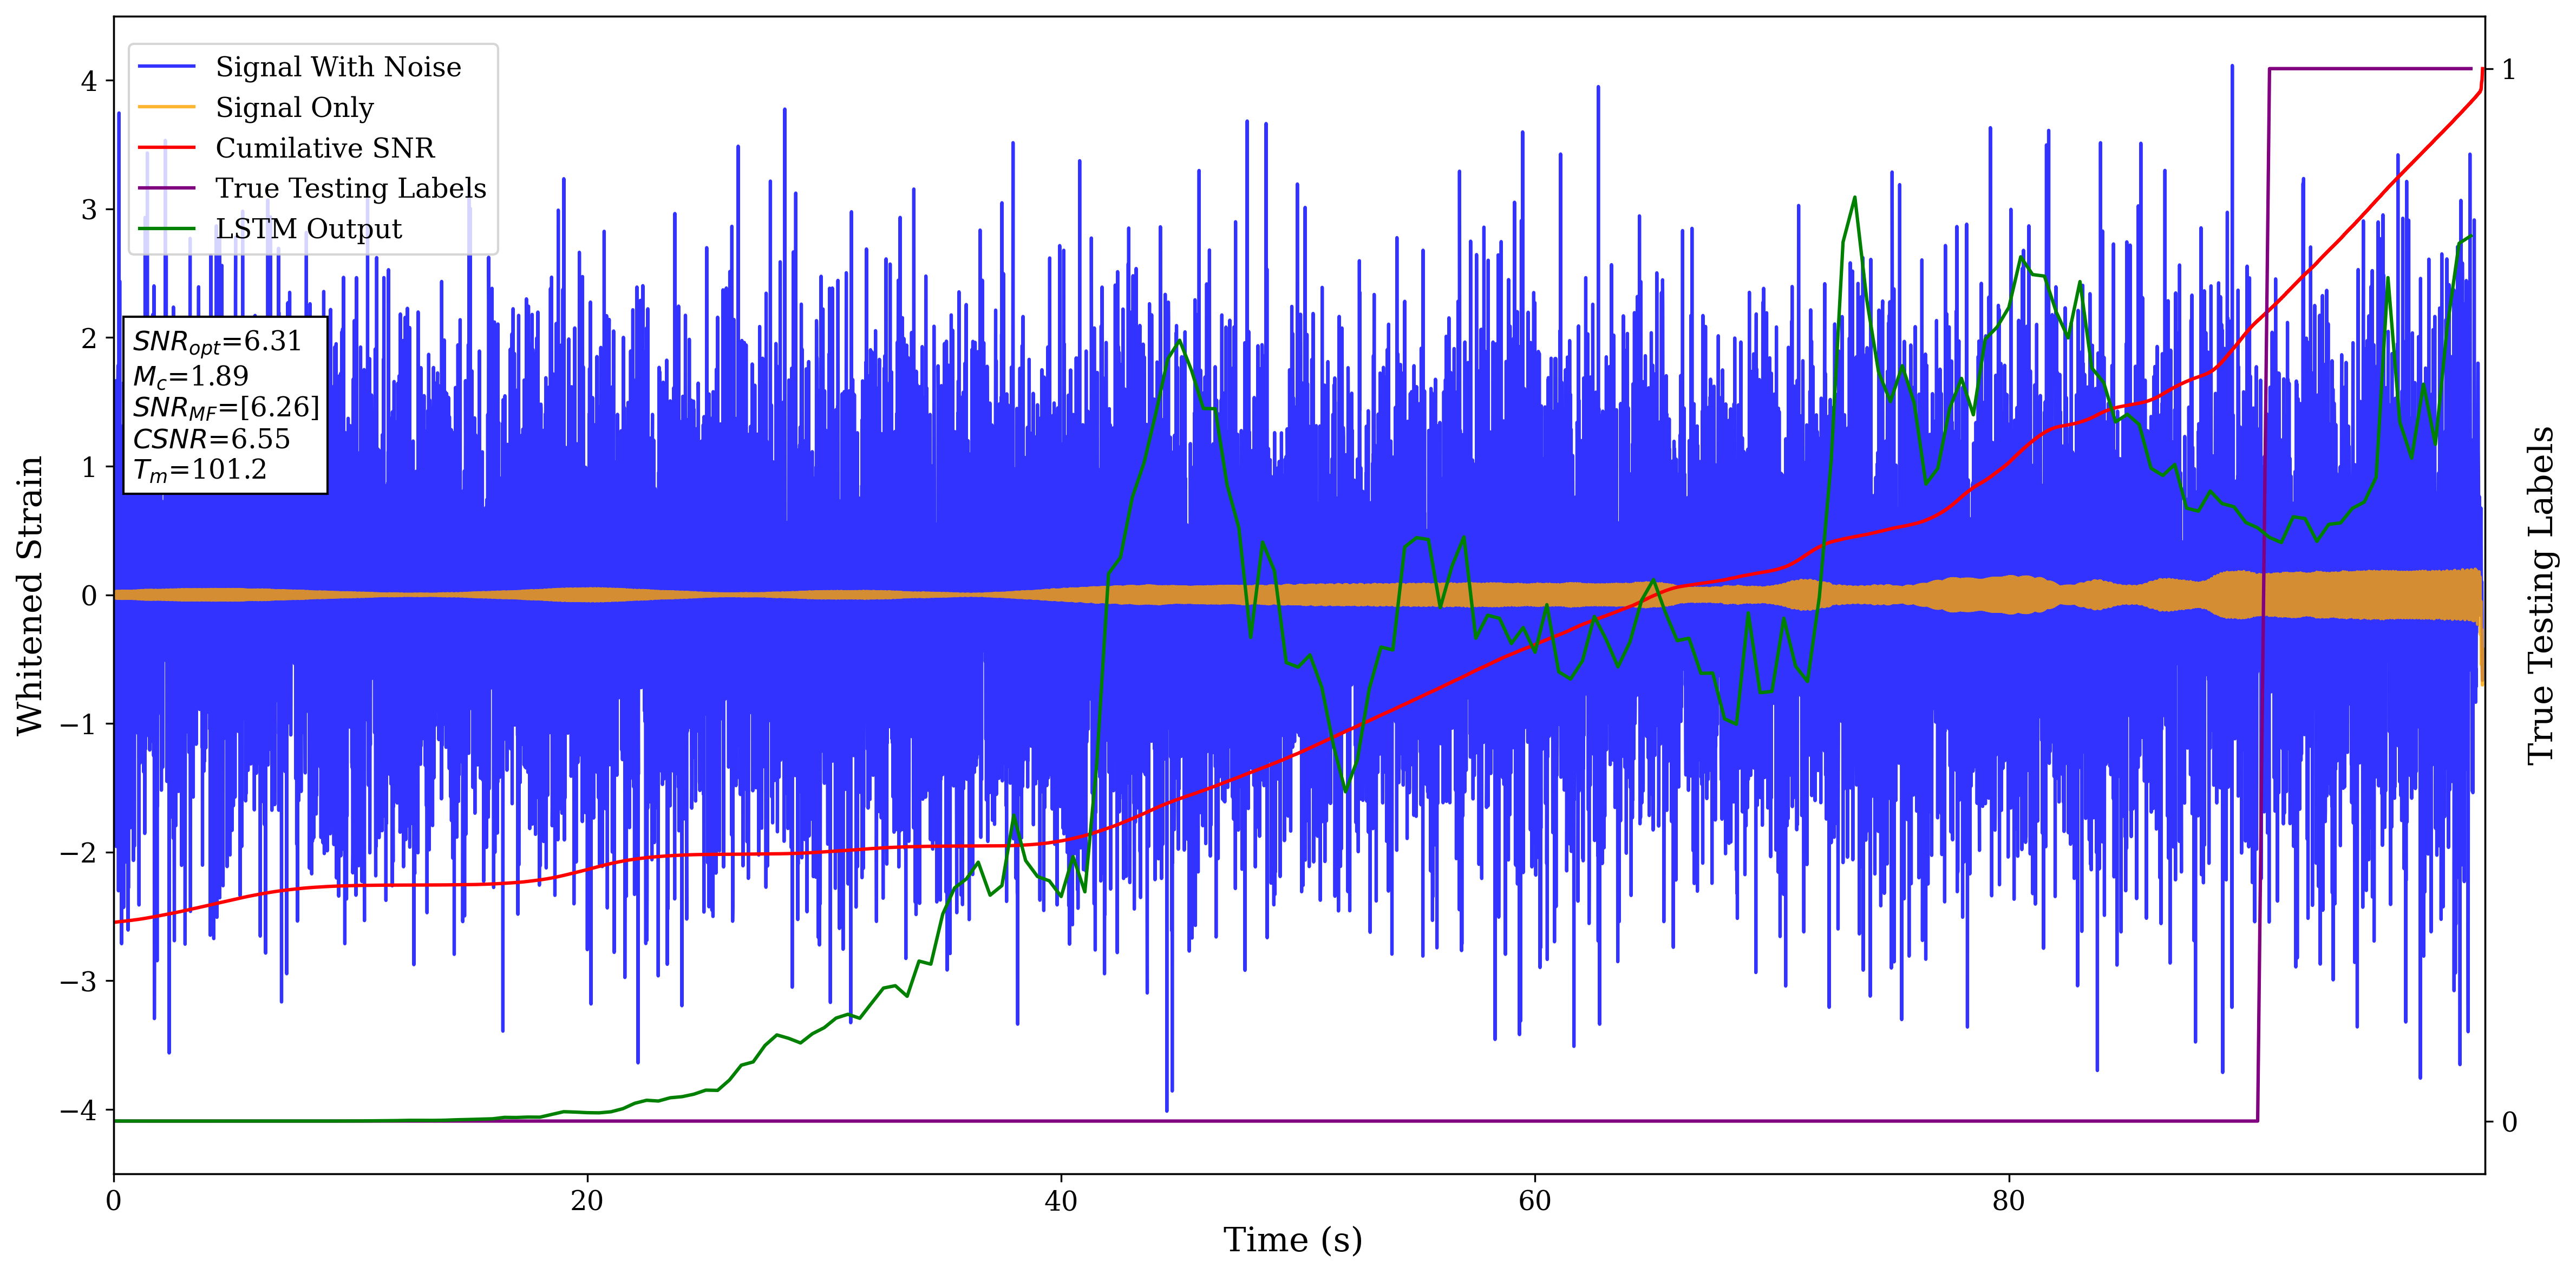Click the 'Whitened Strain' y-axis label
2576x1274 pixels.
pos(30,595)
